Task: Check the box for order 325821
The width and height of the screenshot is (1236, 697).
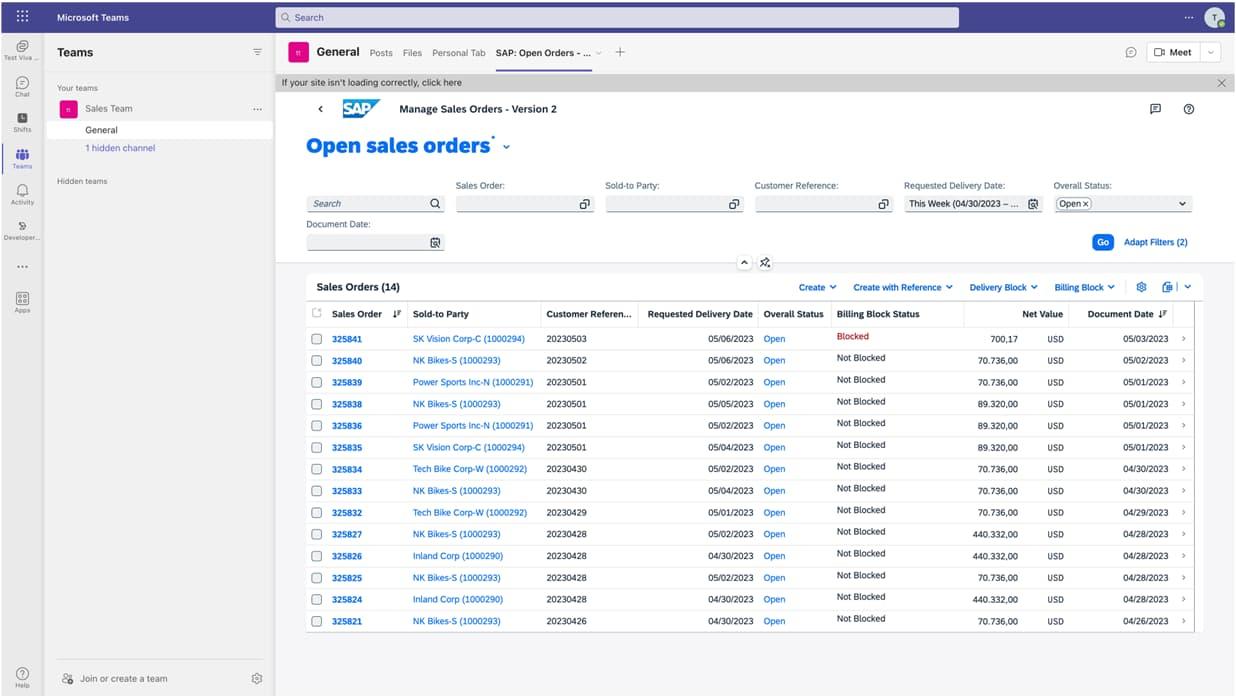Action: coord(317,621)
